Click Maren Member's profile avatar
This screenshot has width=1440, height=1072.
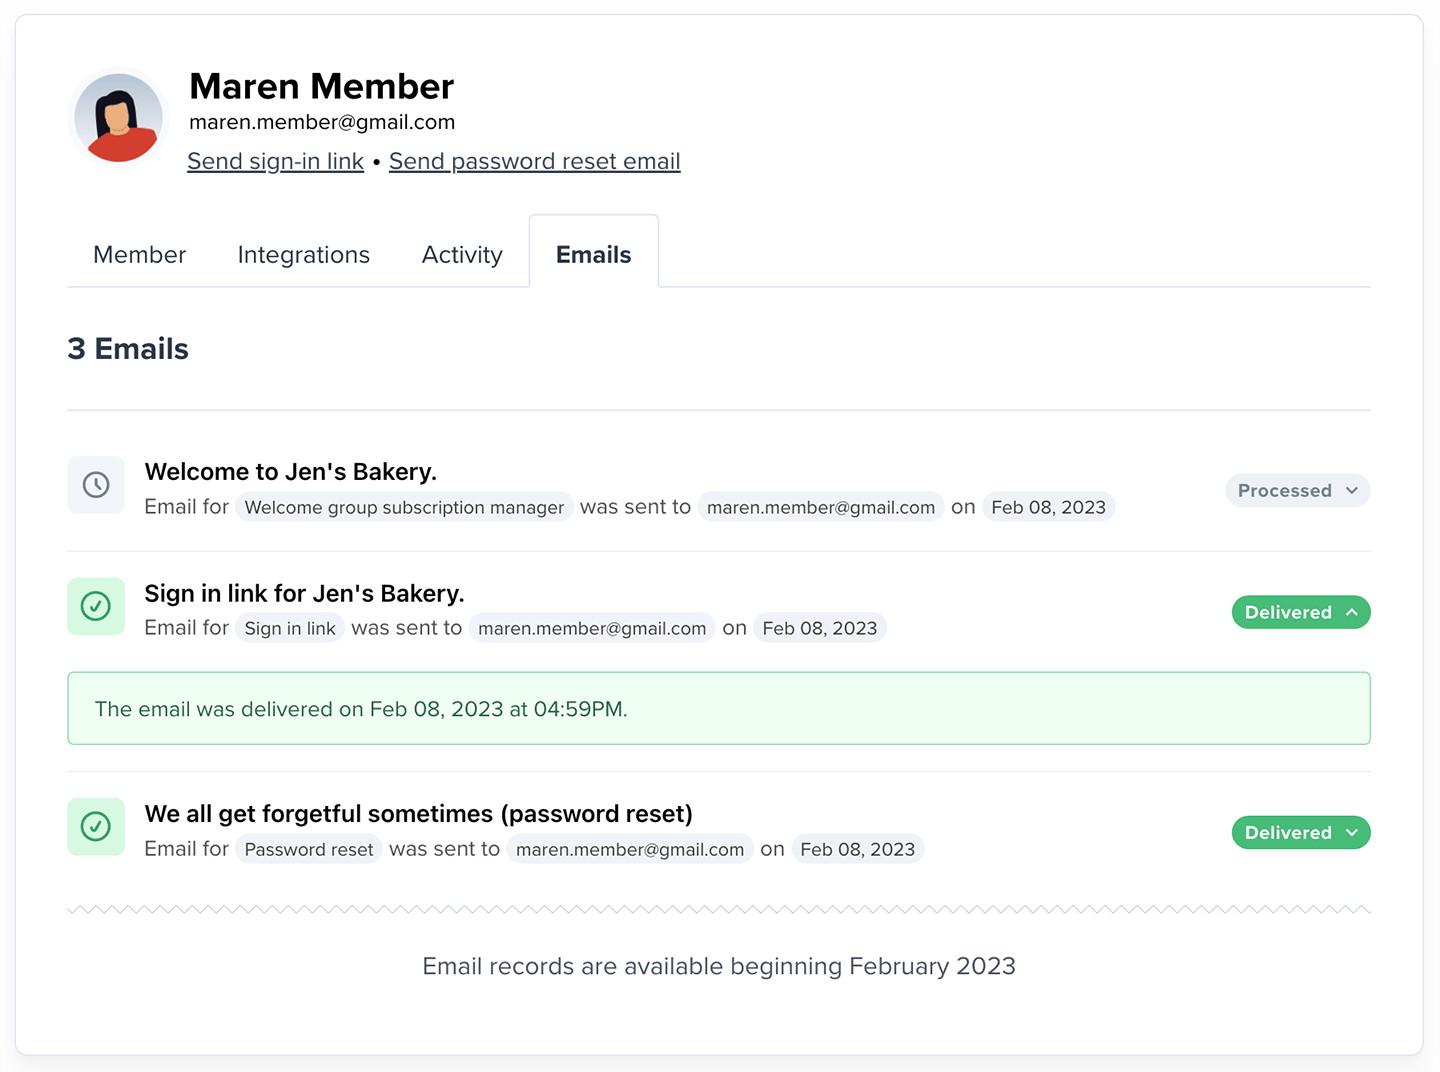click(118, 117)
